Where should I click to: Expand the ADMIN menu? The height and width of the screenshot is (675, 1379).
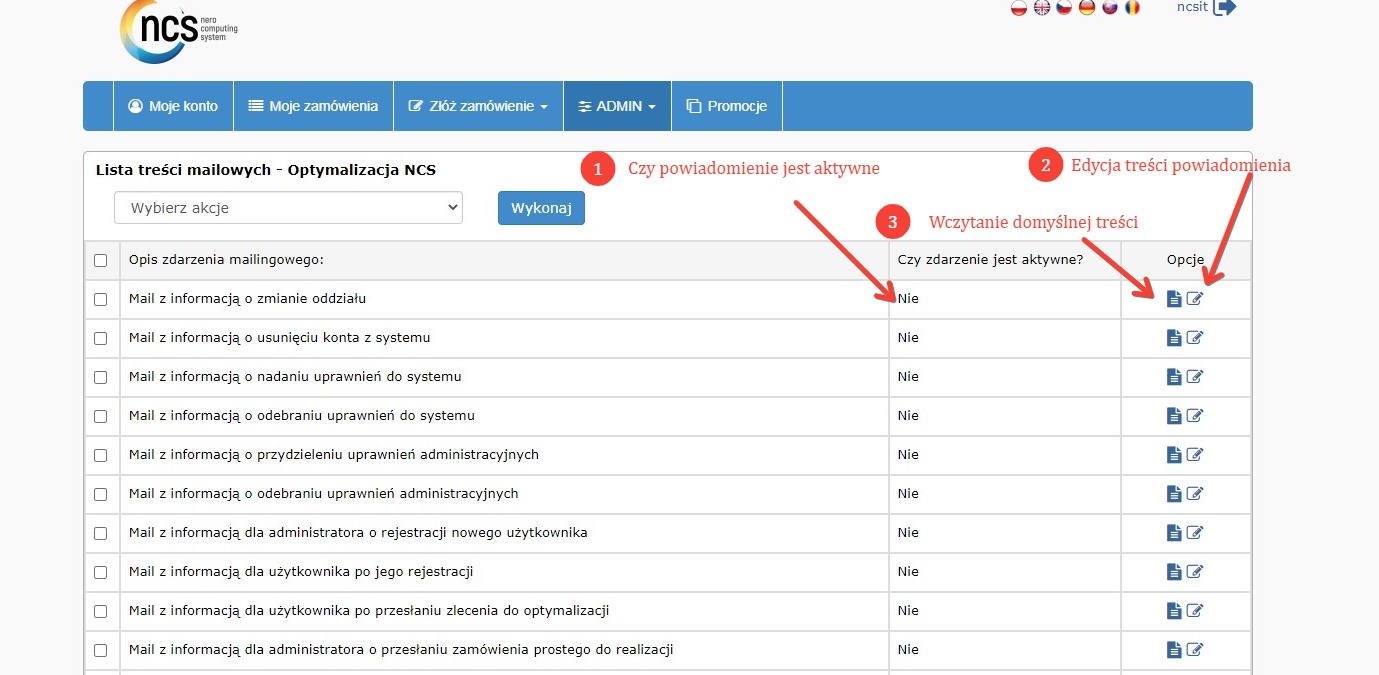click(617, 106)
